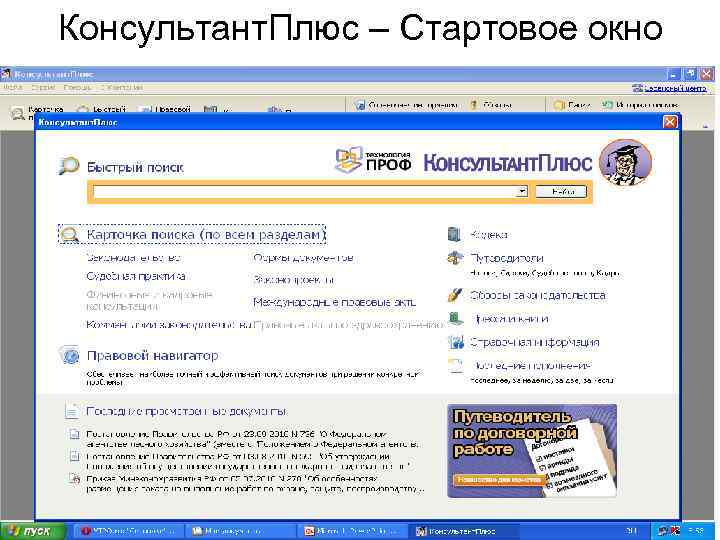Open История поисков in background toolbar
This screenshot has width=720, height=540.
click(x=640, y=105)
